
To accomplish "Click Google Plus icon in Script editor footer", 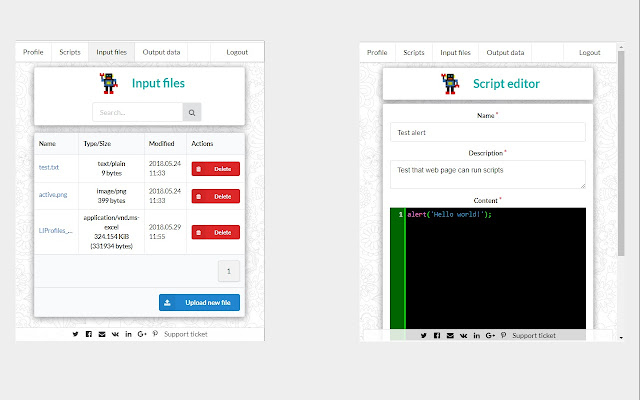I will point(490,335).
